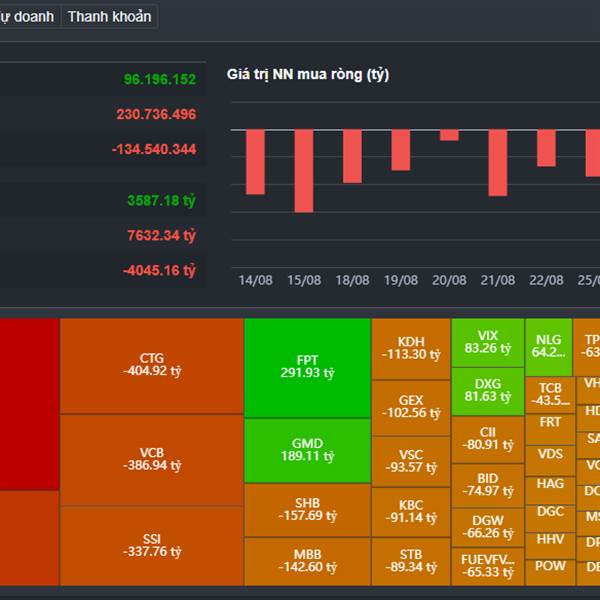The width and height of the screenshot is (600, 600).
Task: Click the small red bar for 20/08
Action: pos(449,135)
